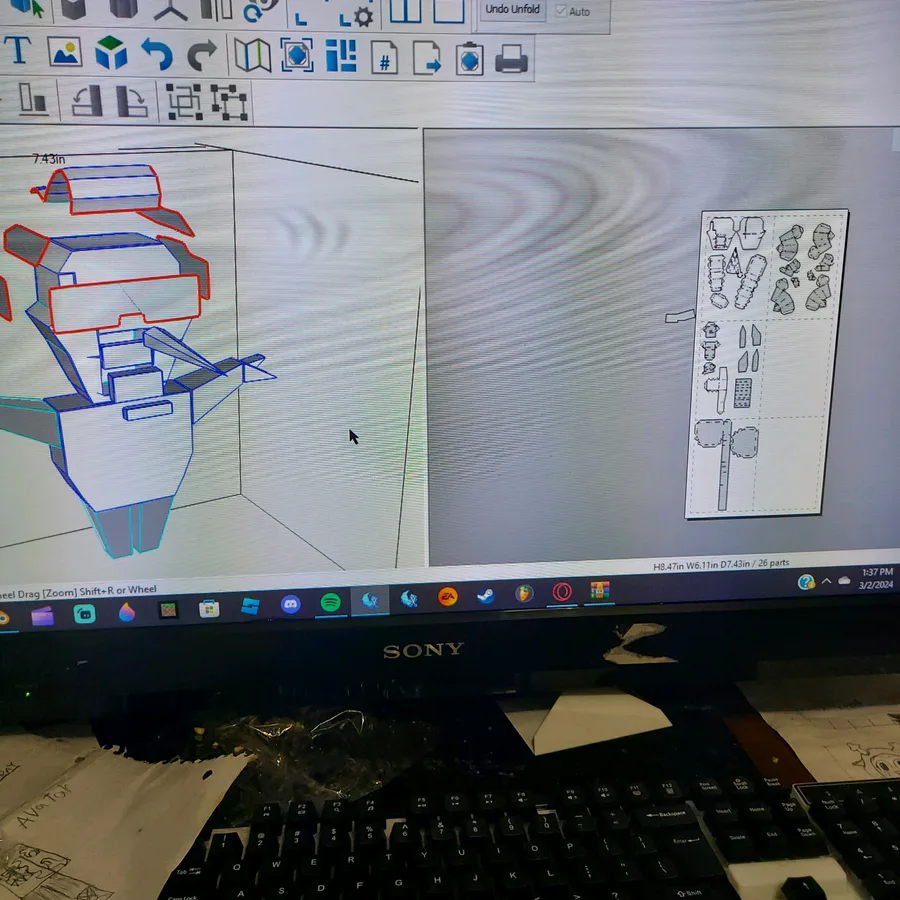The width and height of the screenshot is (900, 900).
Task: Click the blue arrange parts icon
Action: pyautogui.click(x=341, y=56)
